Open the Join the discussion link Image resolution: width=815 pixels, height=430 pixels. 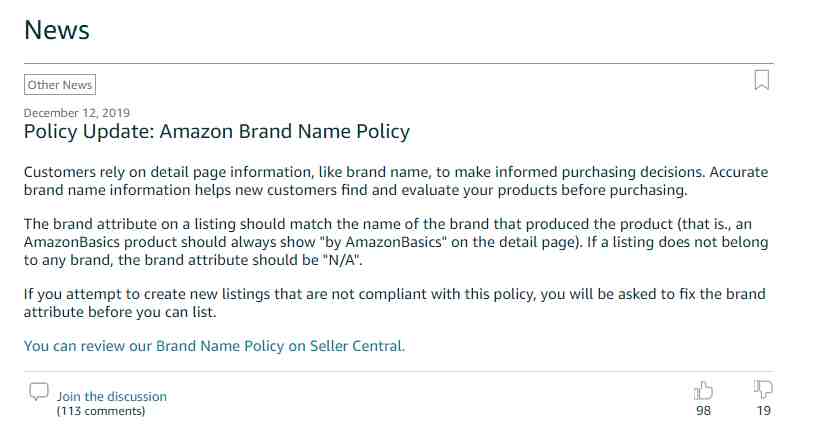pos(112,396)
